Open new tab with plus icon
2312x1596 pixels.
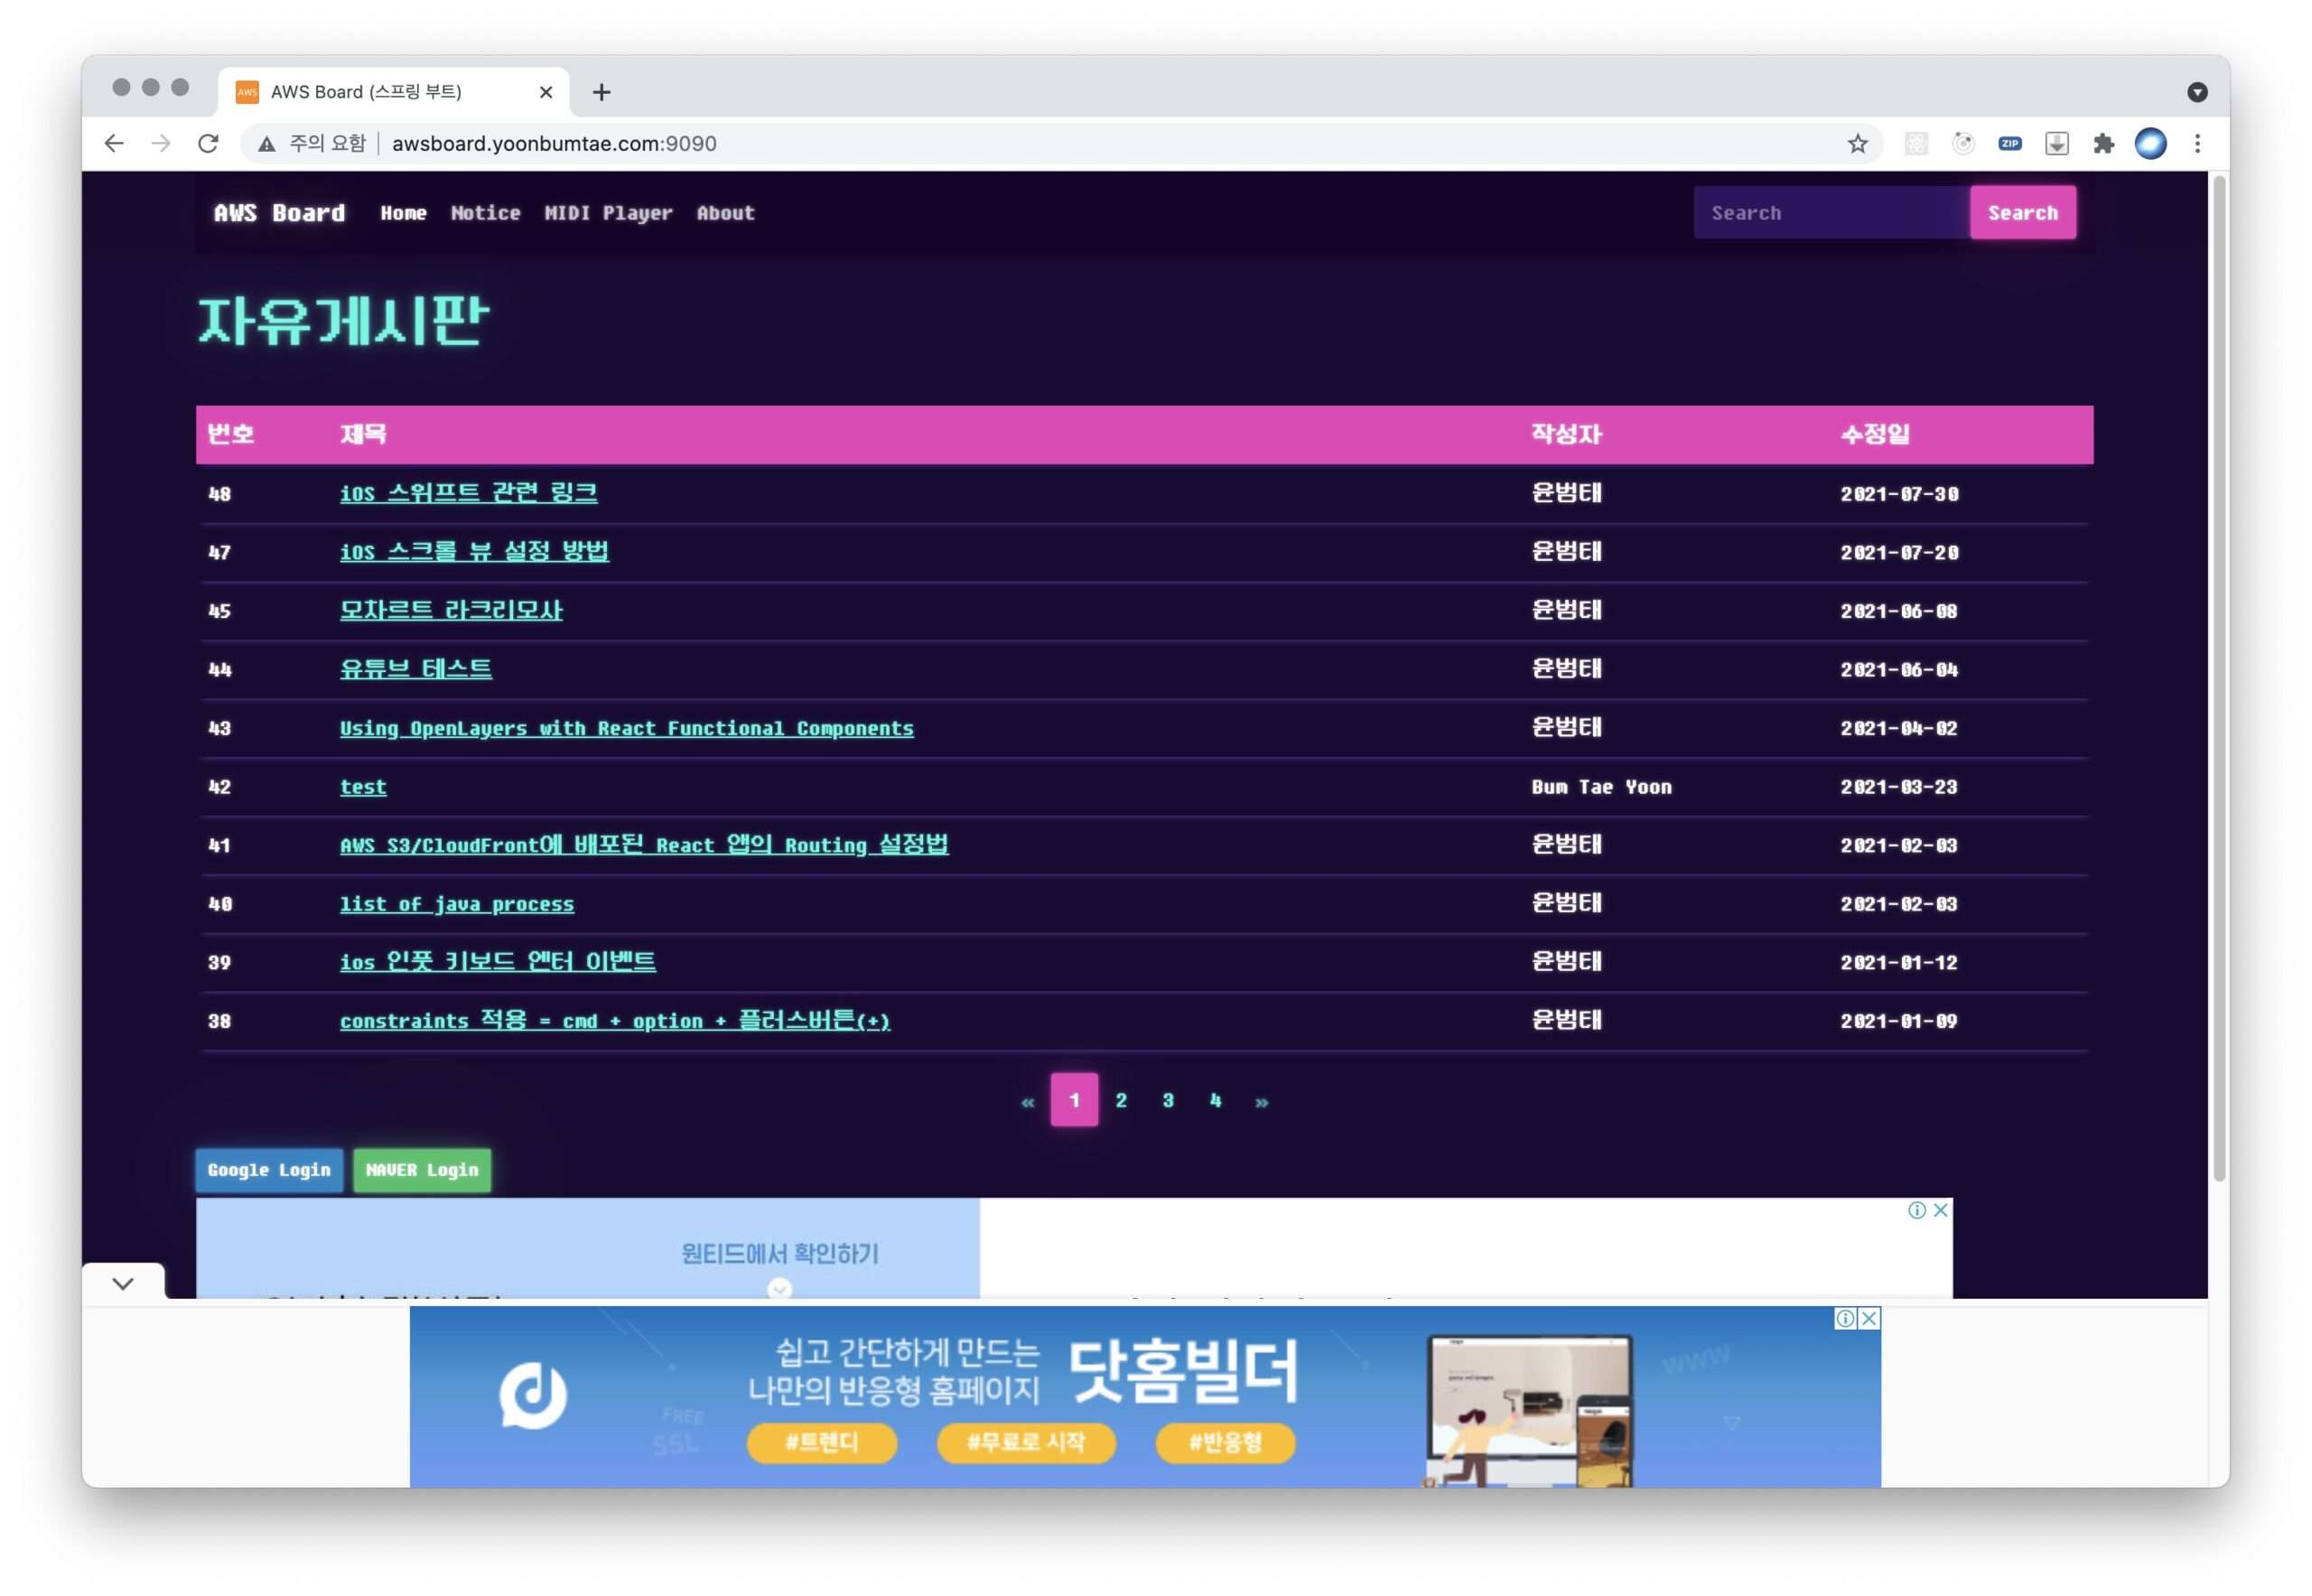coord(601,92)
